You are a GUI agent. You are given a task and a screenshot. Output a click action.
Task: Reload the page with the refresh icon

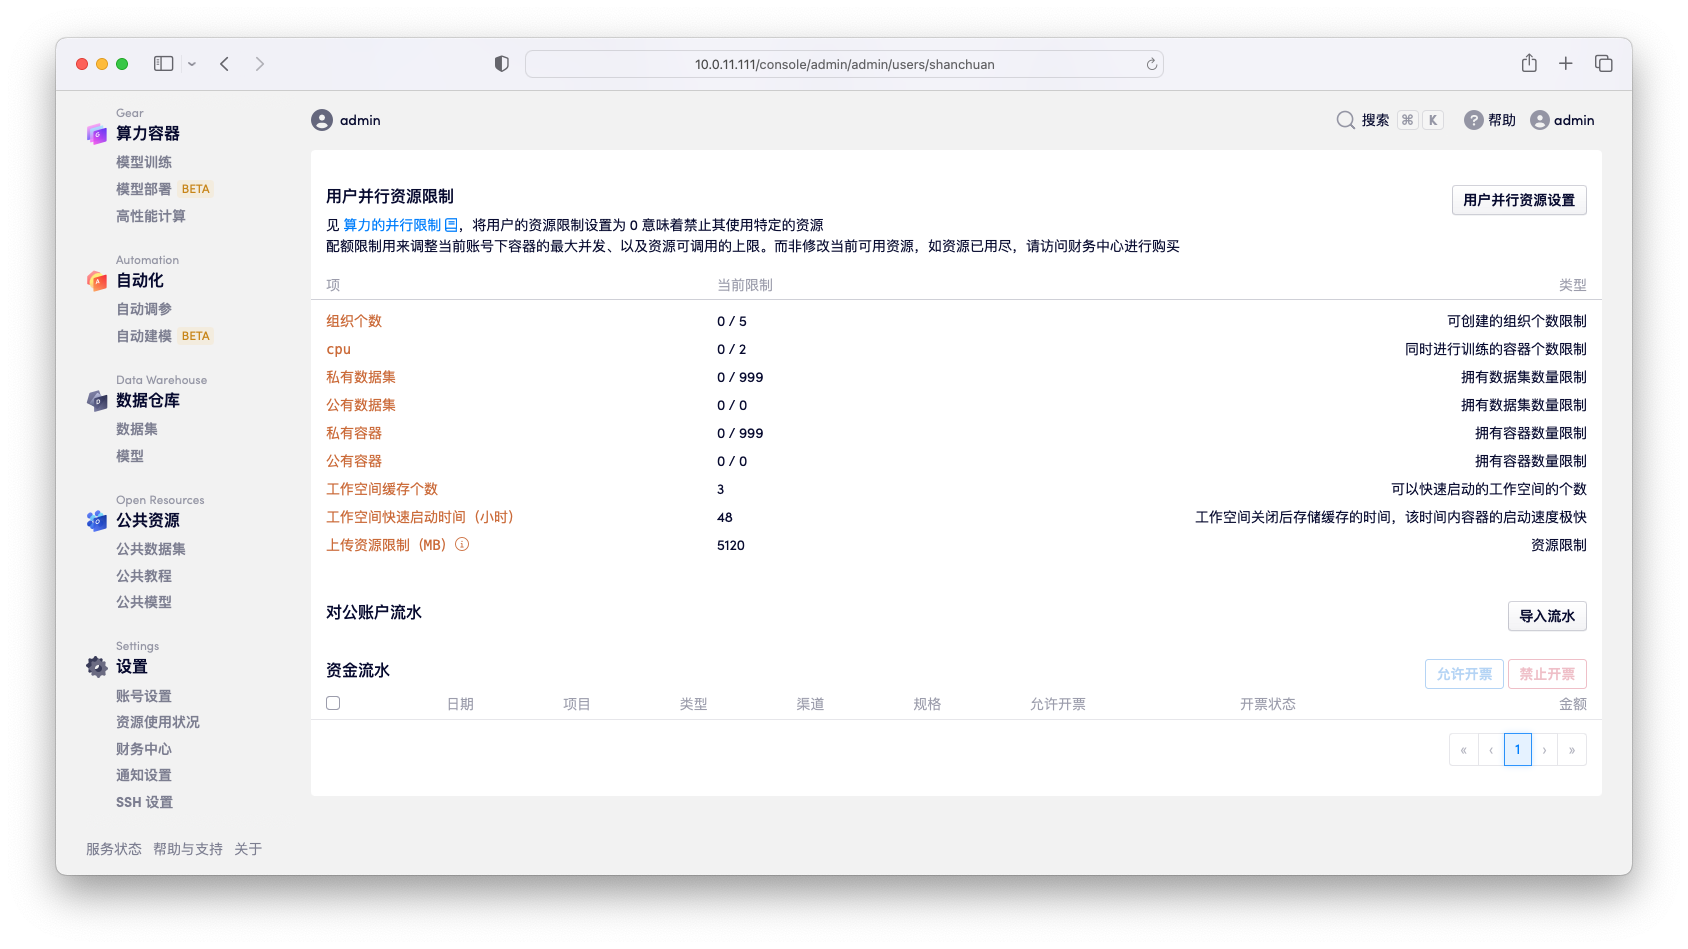[1152, 64]
